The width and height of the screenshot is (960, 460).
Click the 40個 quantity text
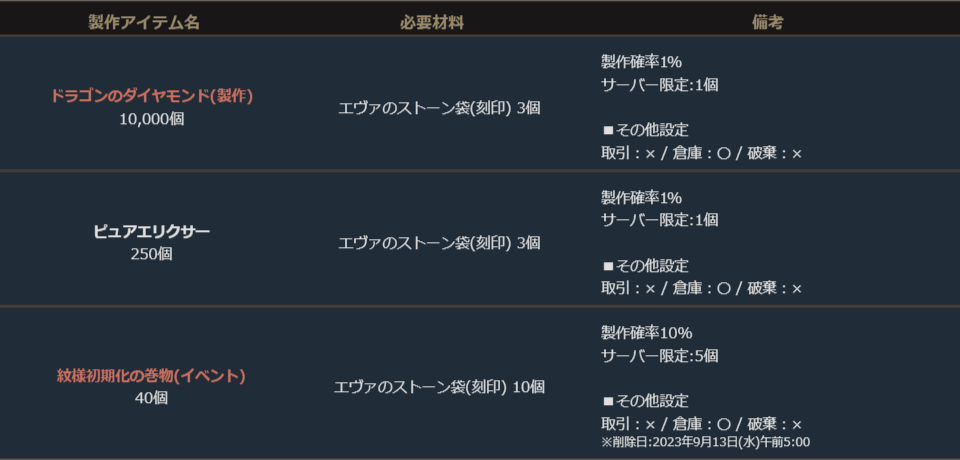(151, 398)
